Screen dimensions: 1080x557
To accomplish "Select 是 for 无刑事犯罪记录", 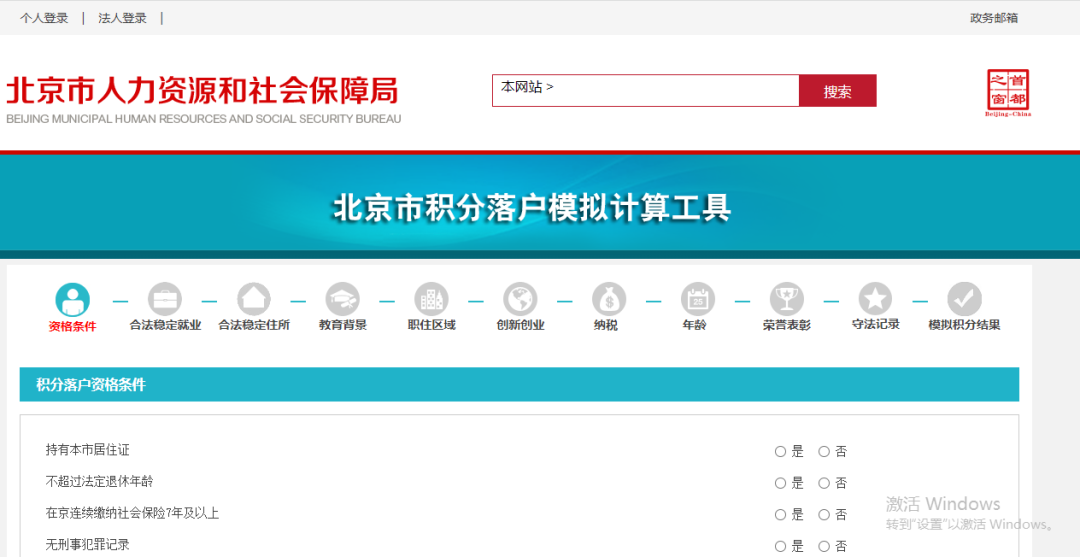I will coord(780,547).
